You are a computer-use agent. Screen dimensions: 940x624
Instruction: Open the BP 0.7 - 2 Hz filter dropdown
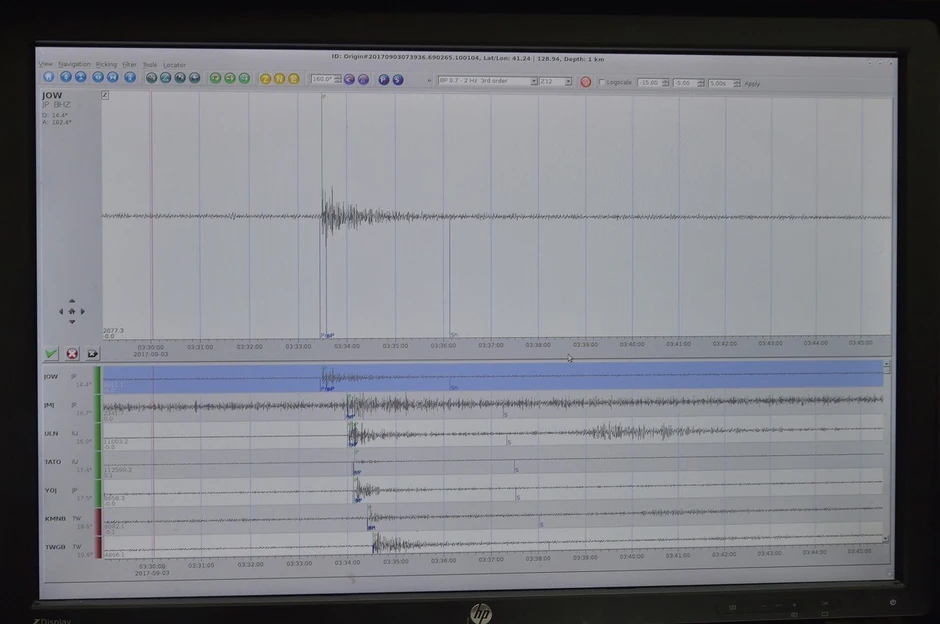487,81
